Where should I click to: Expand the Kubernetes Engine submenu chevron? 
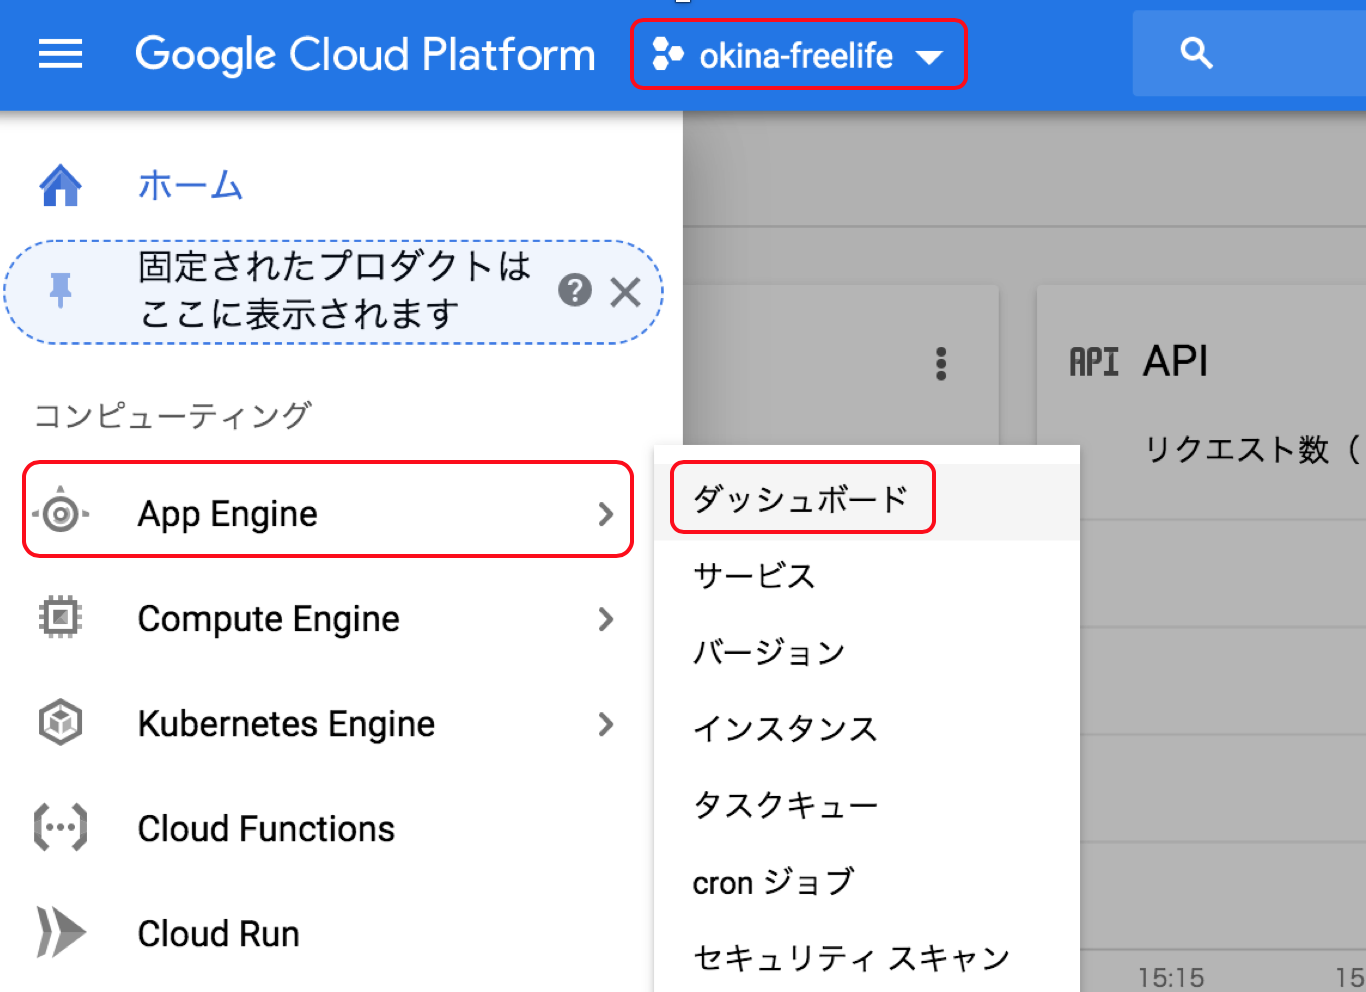605,724
